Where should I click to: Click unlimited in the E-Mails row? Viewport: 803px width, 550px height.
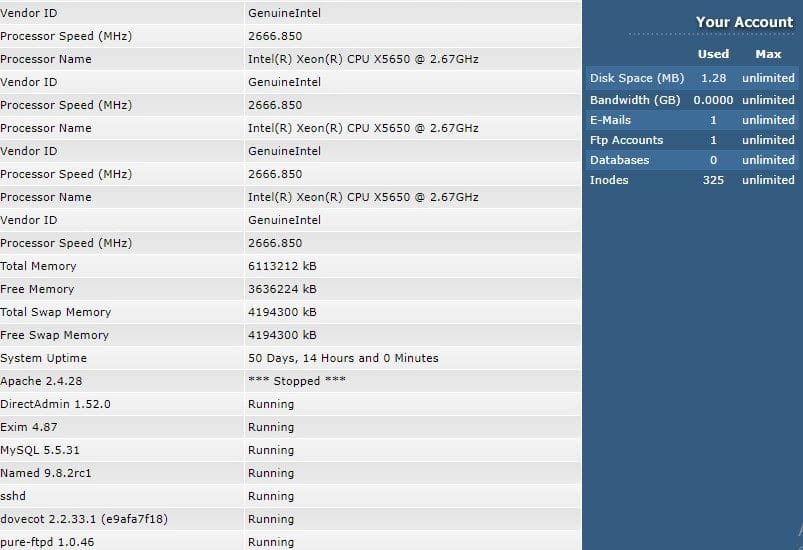click(x=768, y=120)
